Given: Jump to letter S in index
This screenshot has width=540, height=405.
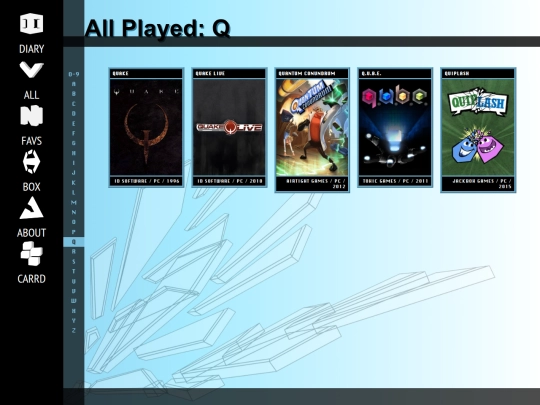Looking at the screenshot, I should click(x=74, y=261).
